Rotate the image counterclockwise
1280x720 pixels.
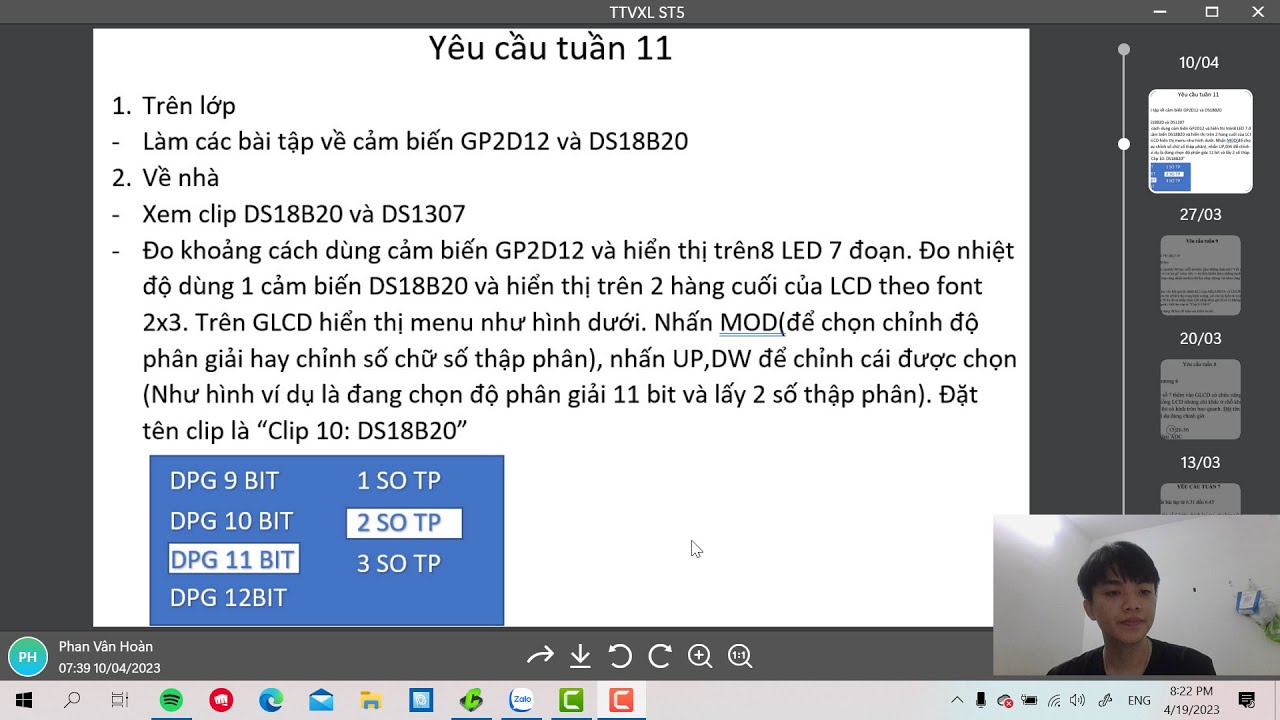(620, 656)
